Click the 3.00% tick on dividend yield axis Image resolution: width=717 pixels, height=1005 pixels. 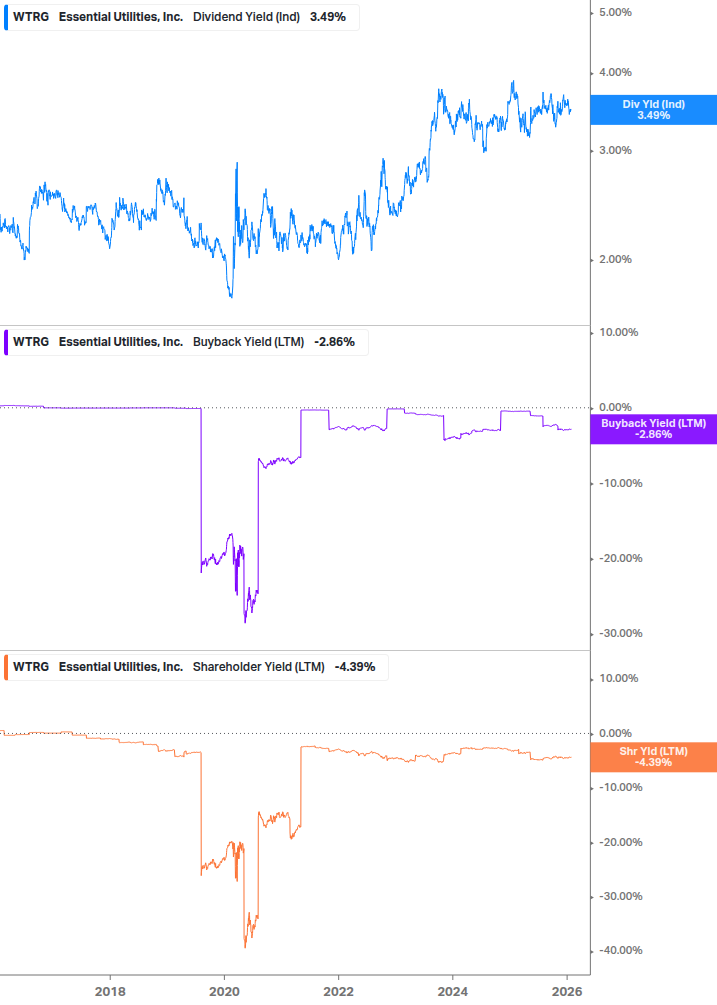(615, 151)
